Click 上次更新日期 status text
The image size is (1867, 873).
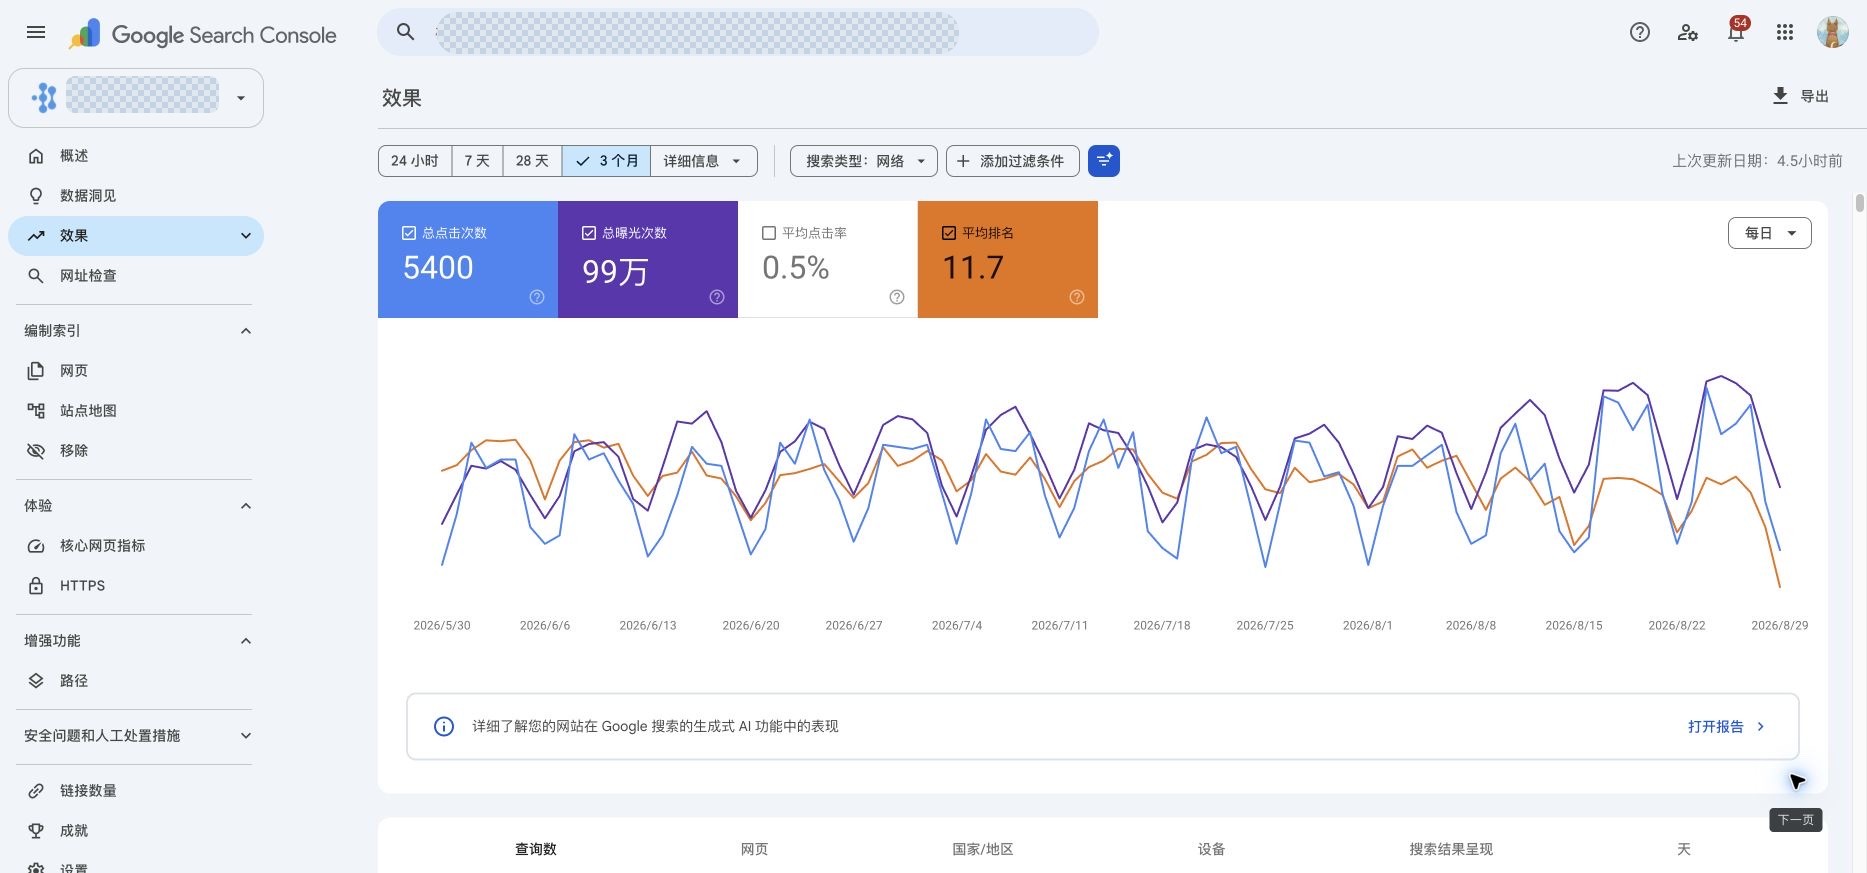tap(1757, 161)
